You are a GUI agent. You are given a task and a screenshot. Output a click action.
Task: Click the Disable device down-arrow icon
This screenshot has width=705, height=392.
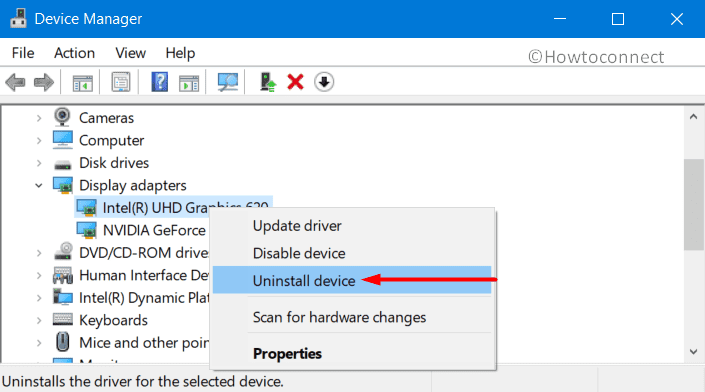(x=324, y=82)
